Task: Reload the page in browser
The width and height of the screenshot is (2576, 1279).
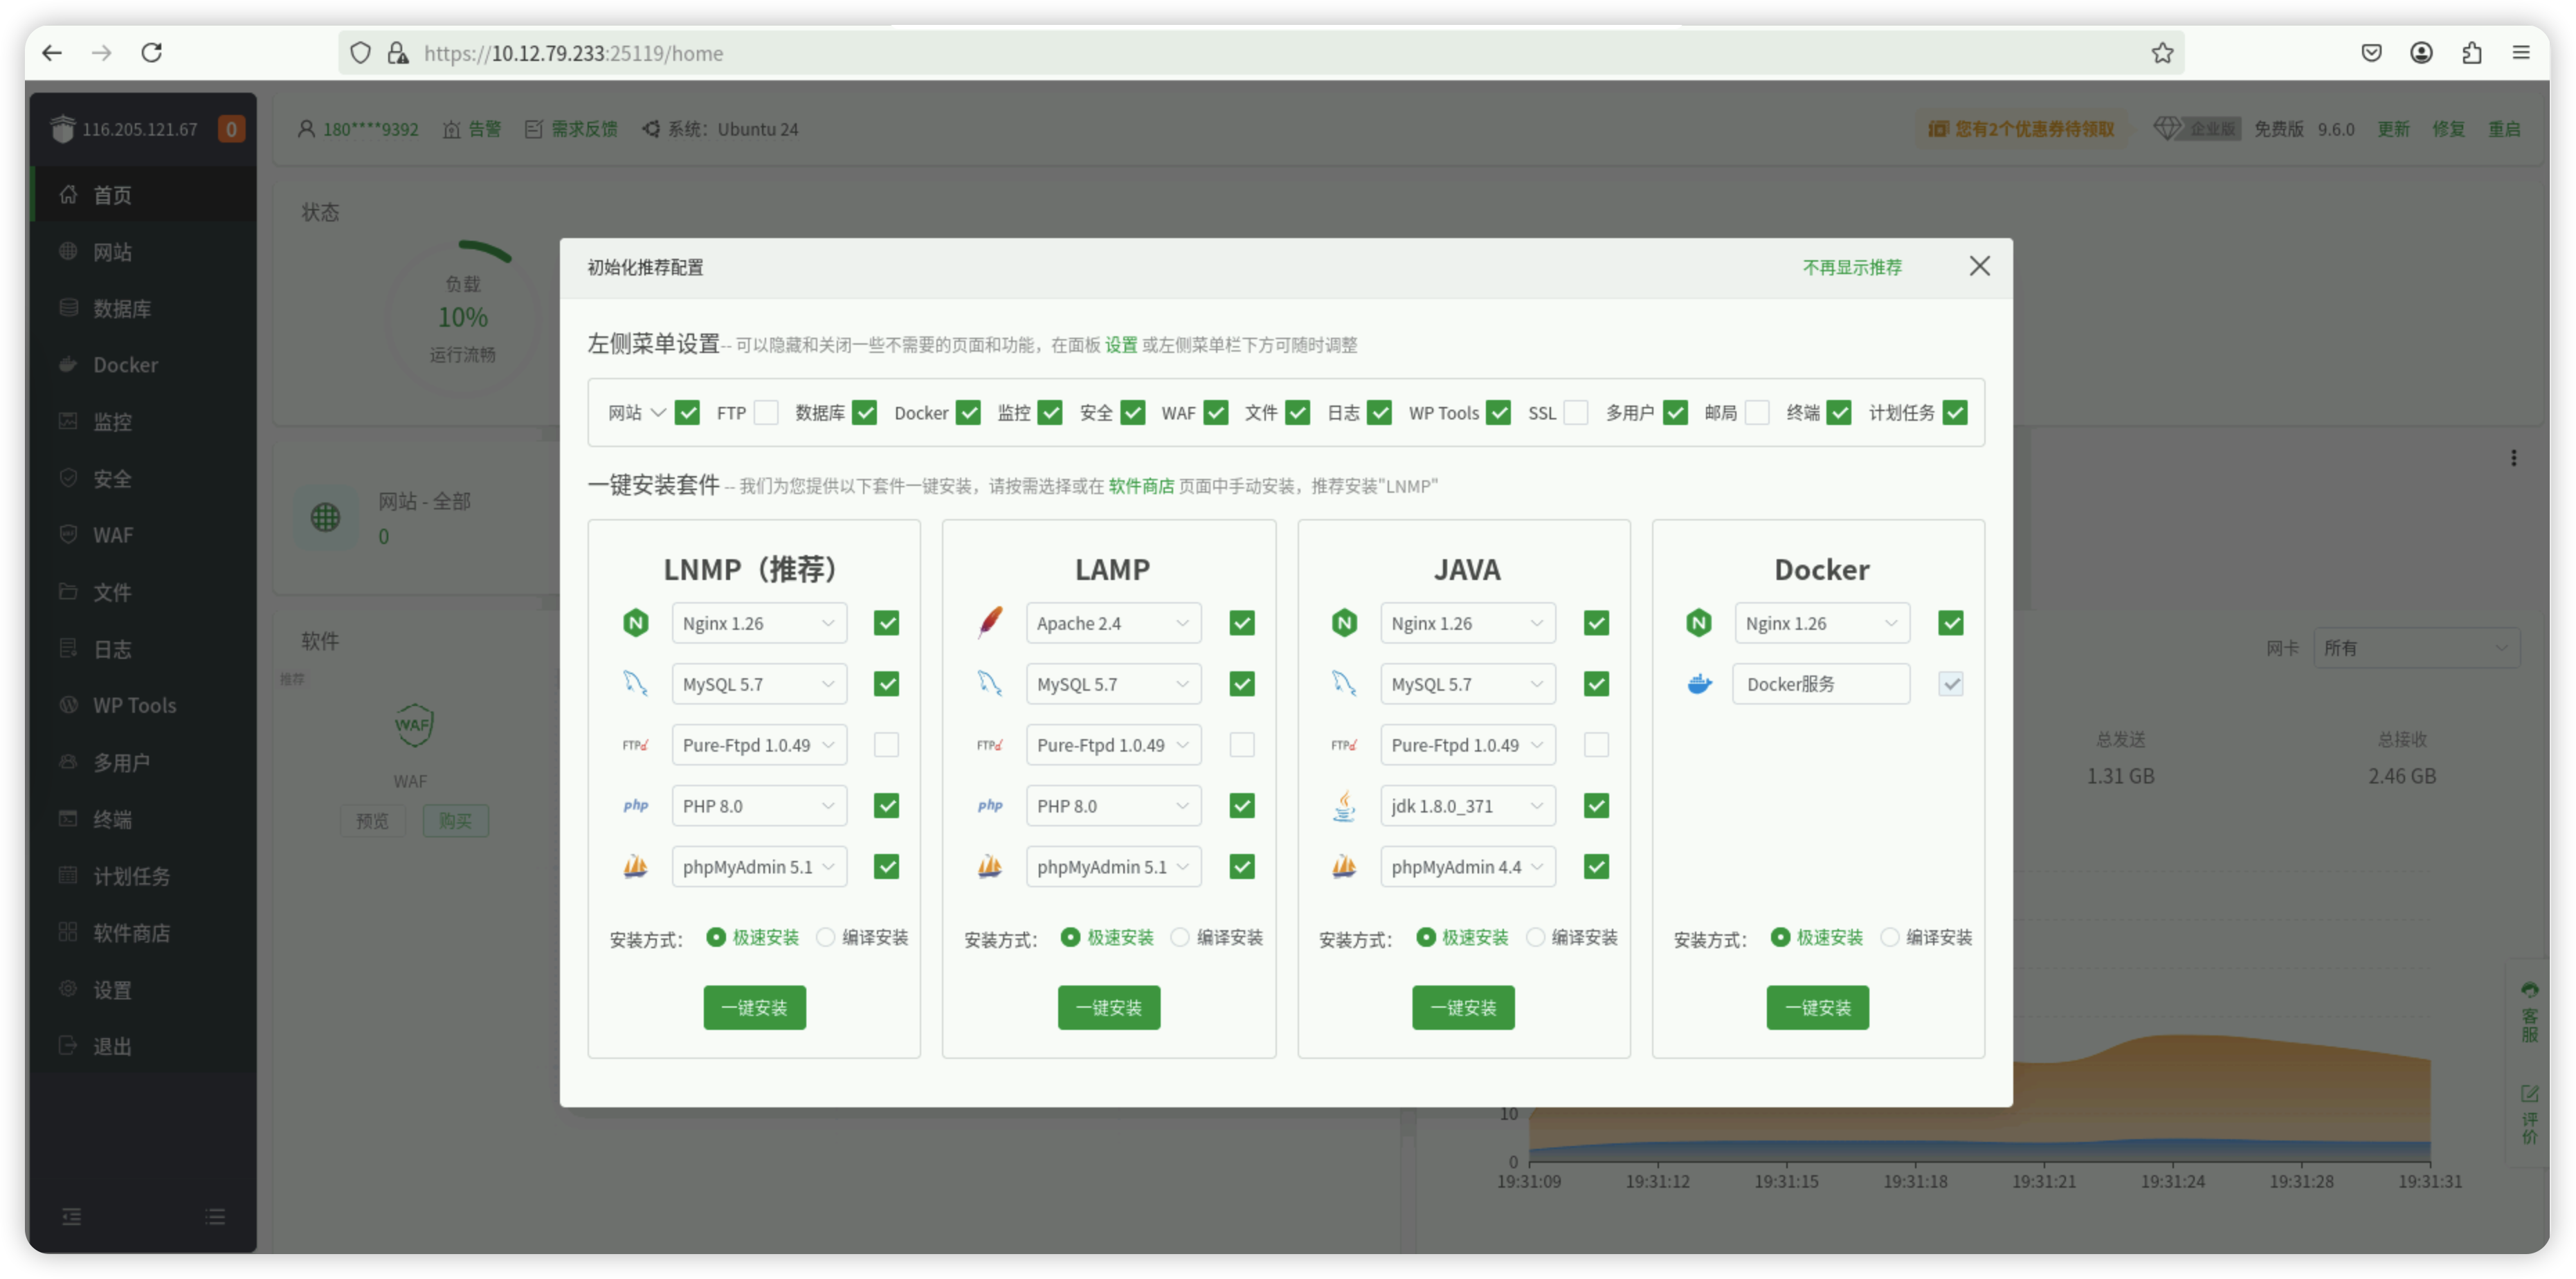Action: [151, 53]
